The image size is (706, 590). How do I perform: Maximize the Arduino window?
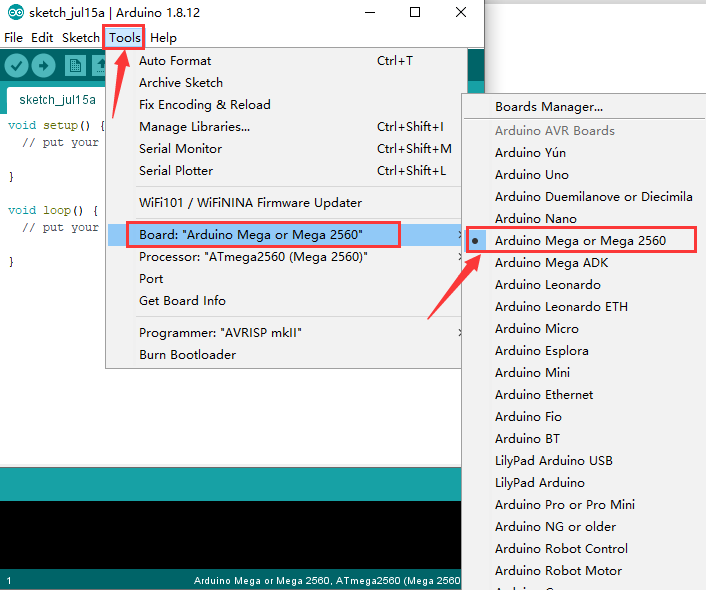[415, 12]
